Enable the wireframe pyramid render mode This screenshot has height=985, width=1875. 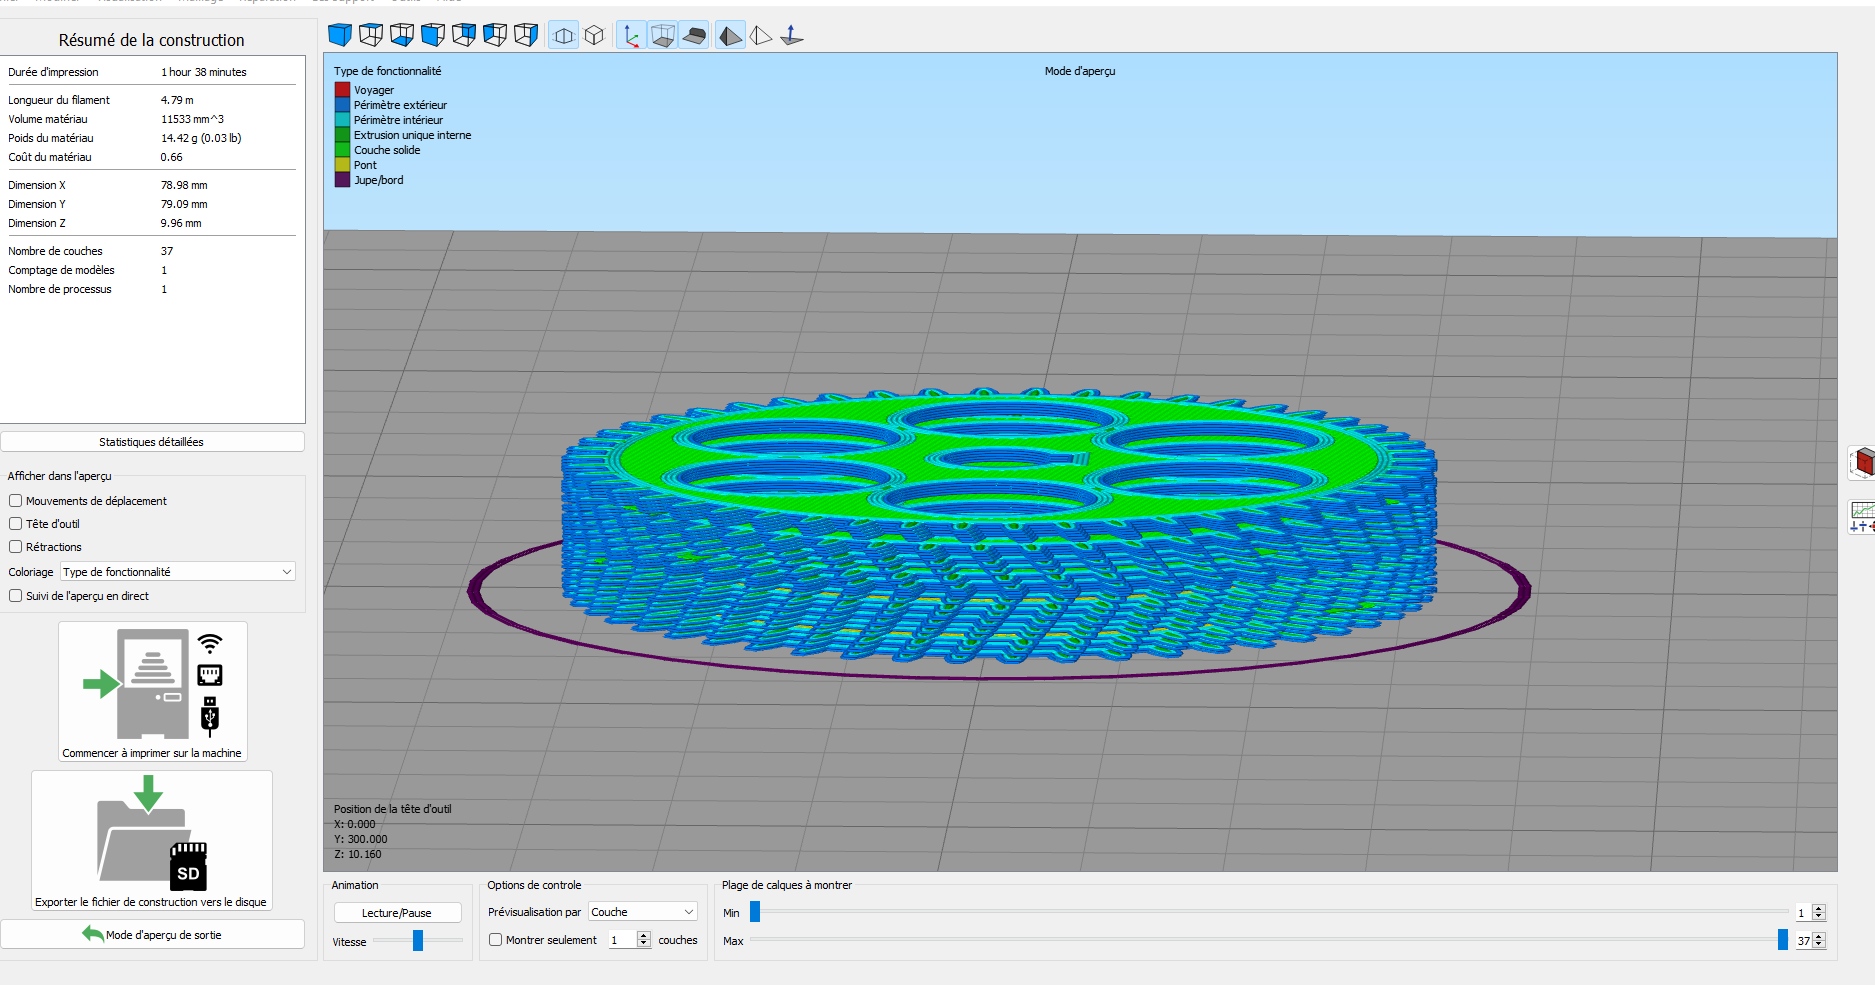(x=761, y=36)
